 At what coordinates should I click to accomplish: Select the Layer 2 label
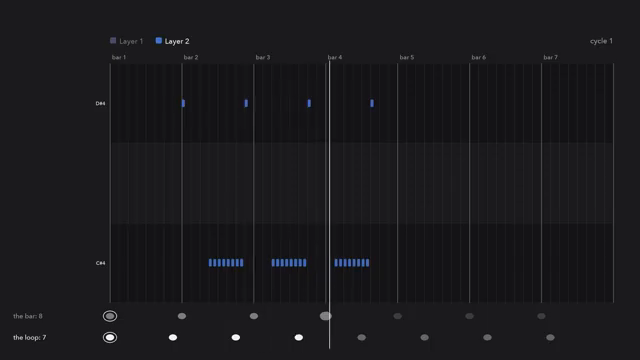point(177,41)
